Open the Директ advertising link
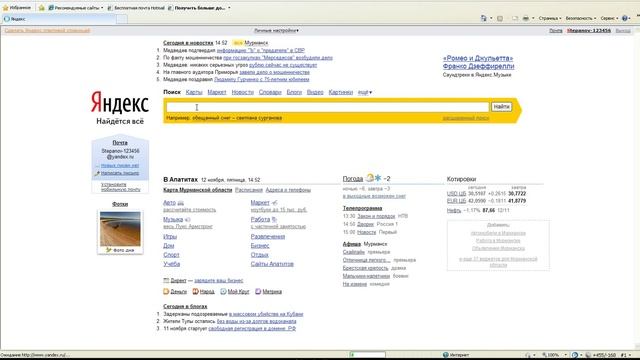The image size is (640, 360). point(178,280)
